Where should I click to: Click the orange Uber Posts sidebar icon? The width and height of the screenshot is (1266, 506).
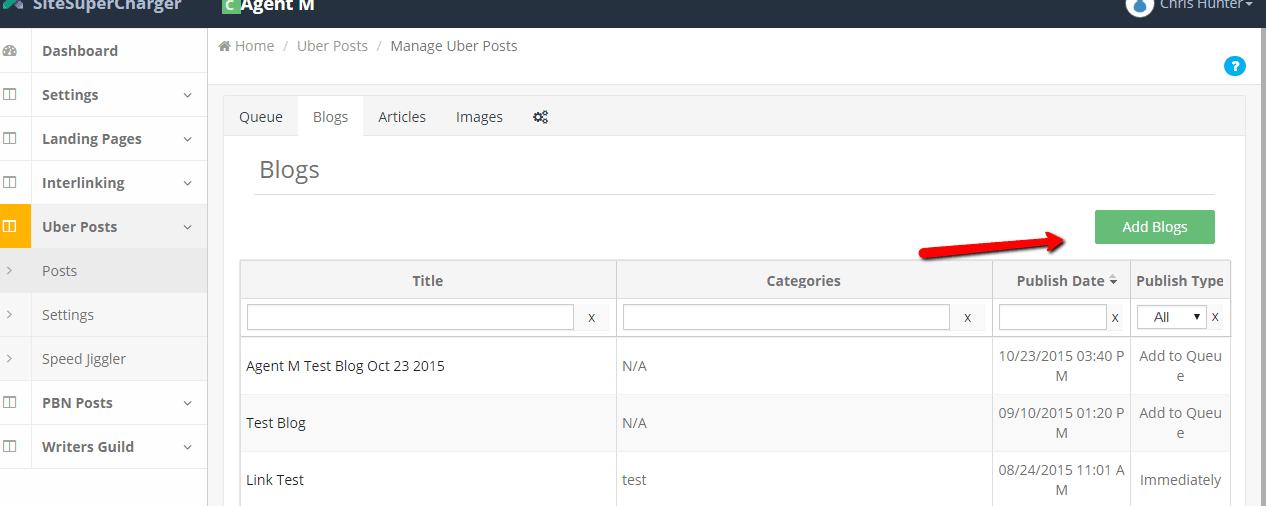[x=10, y=227]
